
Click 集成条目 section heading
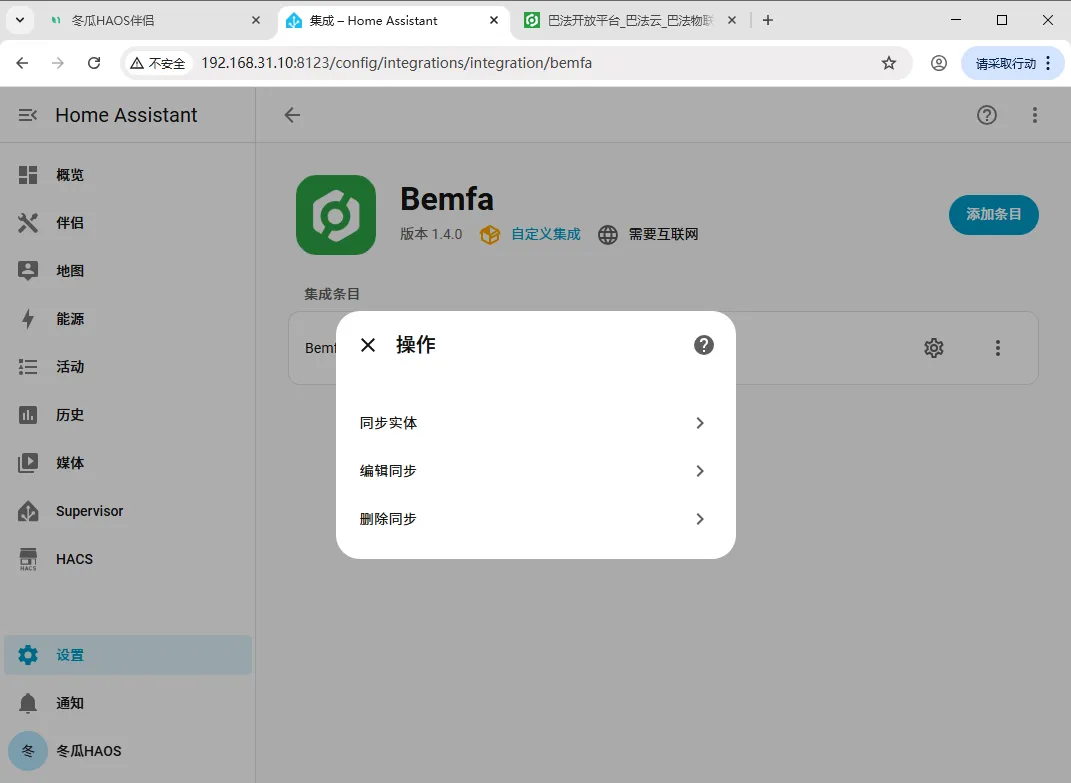point(332,294)
